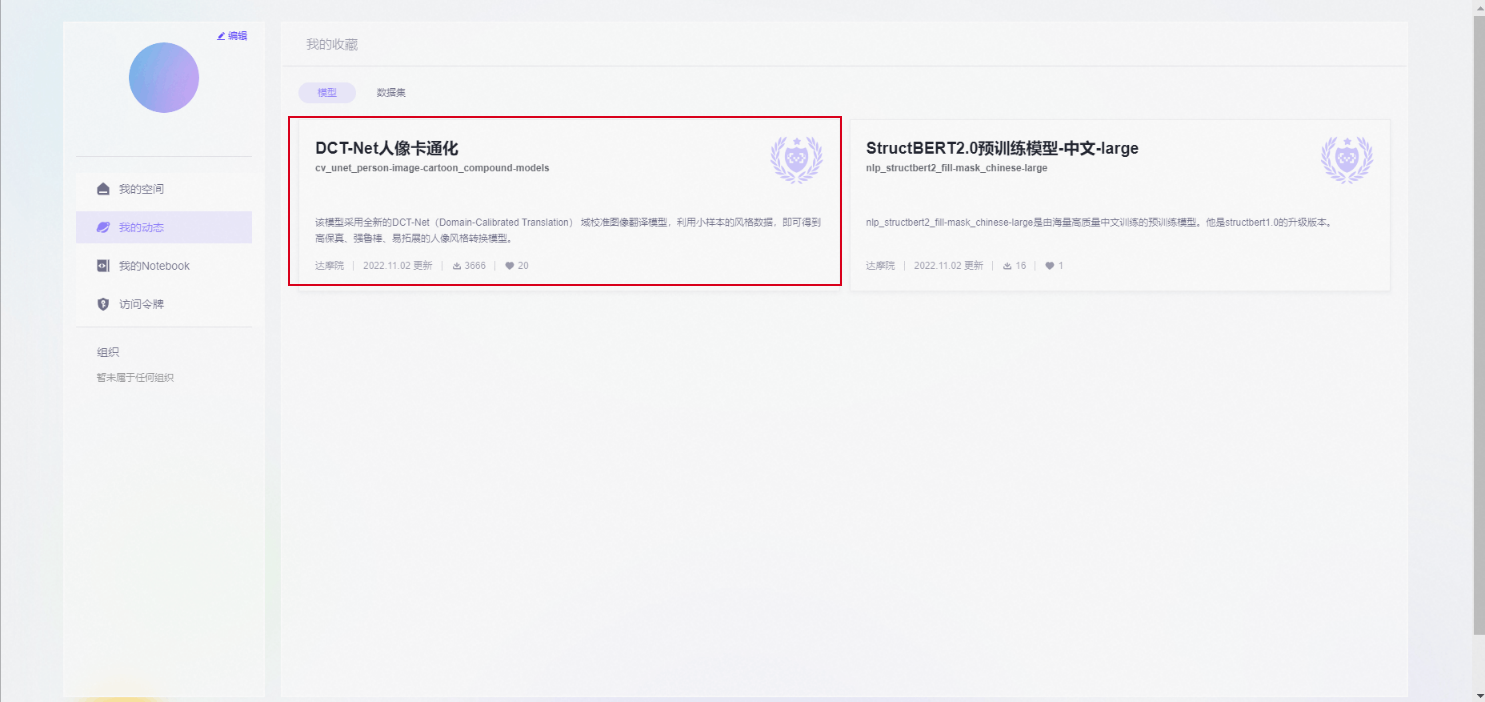Screen dimensions: 1485x702
Task: Switch to the 模型 tab
Action: pyautogui.click(x=326, y=91)
